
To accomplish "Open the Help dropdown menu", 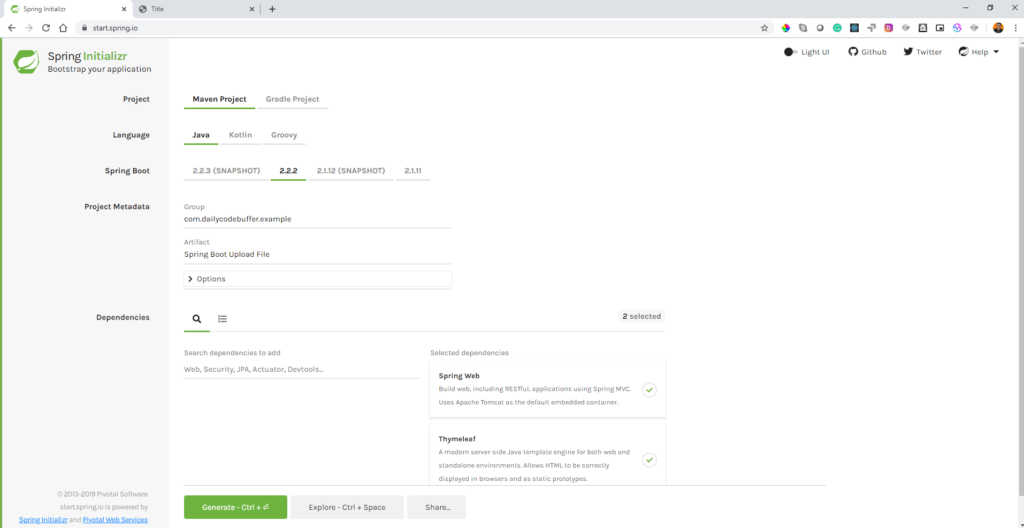I will pos(978,52).
